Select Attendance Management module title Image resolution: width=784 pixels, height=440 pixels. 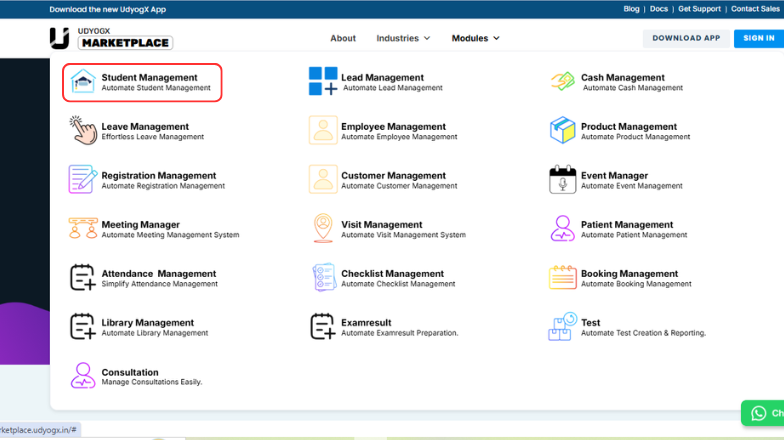[x=159, y=274]
